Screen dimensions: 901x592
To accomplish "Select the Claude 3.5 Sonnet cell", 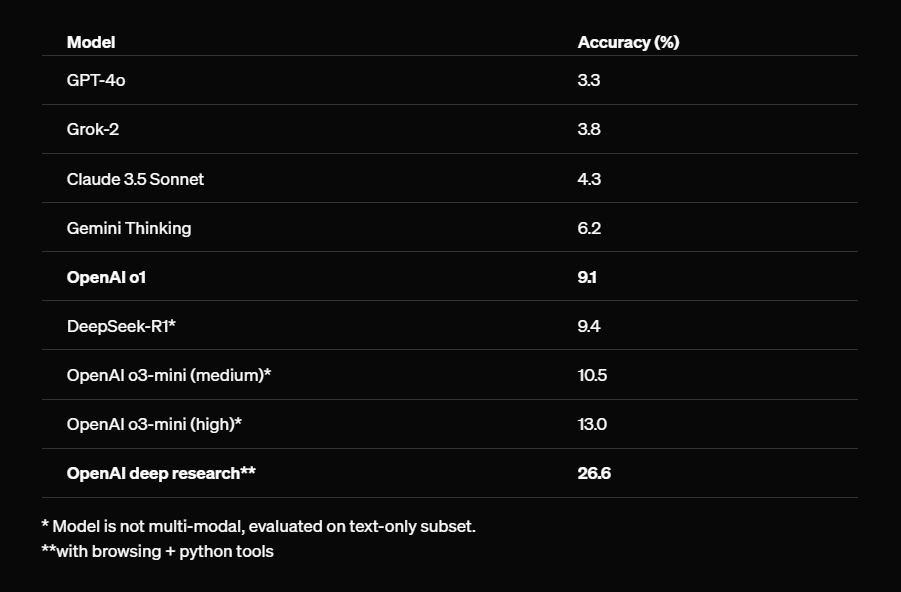I will pos(135,179).
